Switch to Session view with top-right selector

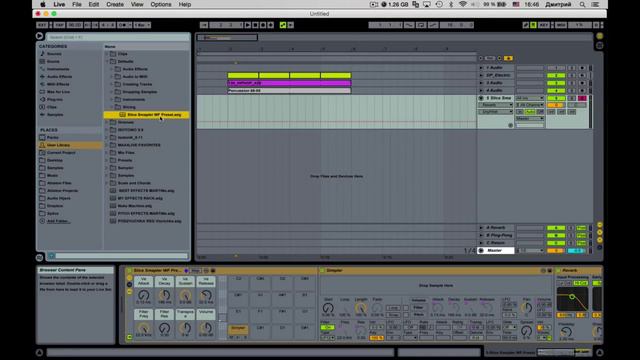pyautogui.click(x=600, y=45)
